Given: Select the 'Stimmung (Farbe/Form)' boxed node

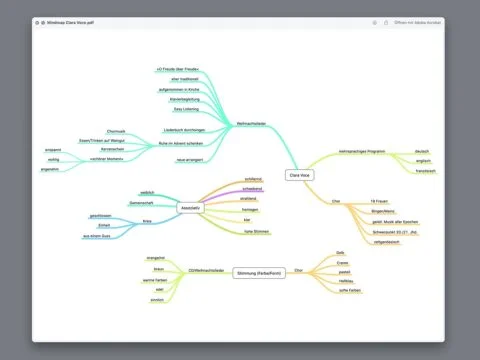Looking at the screenshot, I should pos(259,273).
